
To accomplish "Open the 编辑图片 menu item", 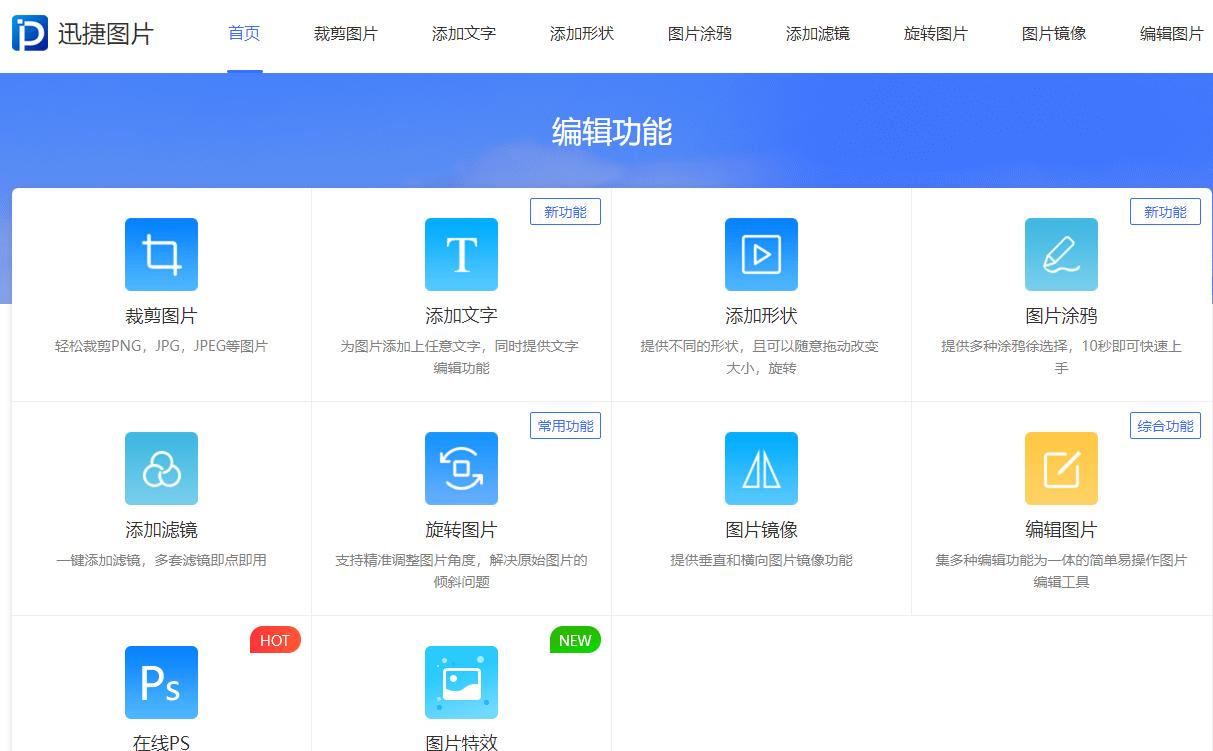I will click(1170, 33).
